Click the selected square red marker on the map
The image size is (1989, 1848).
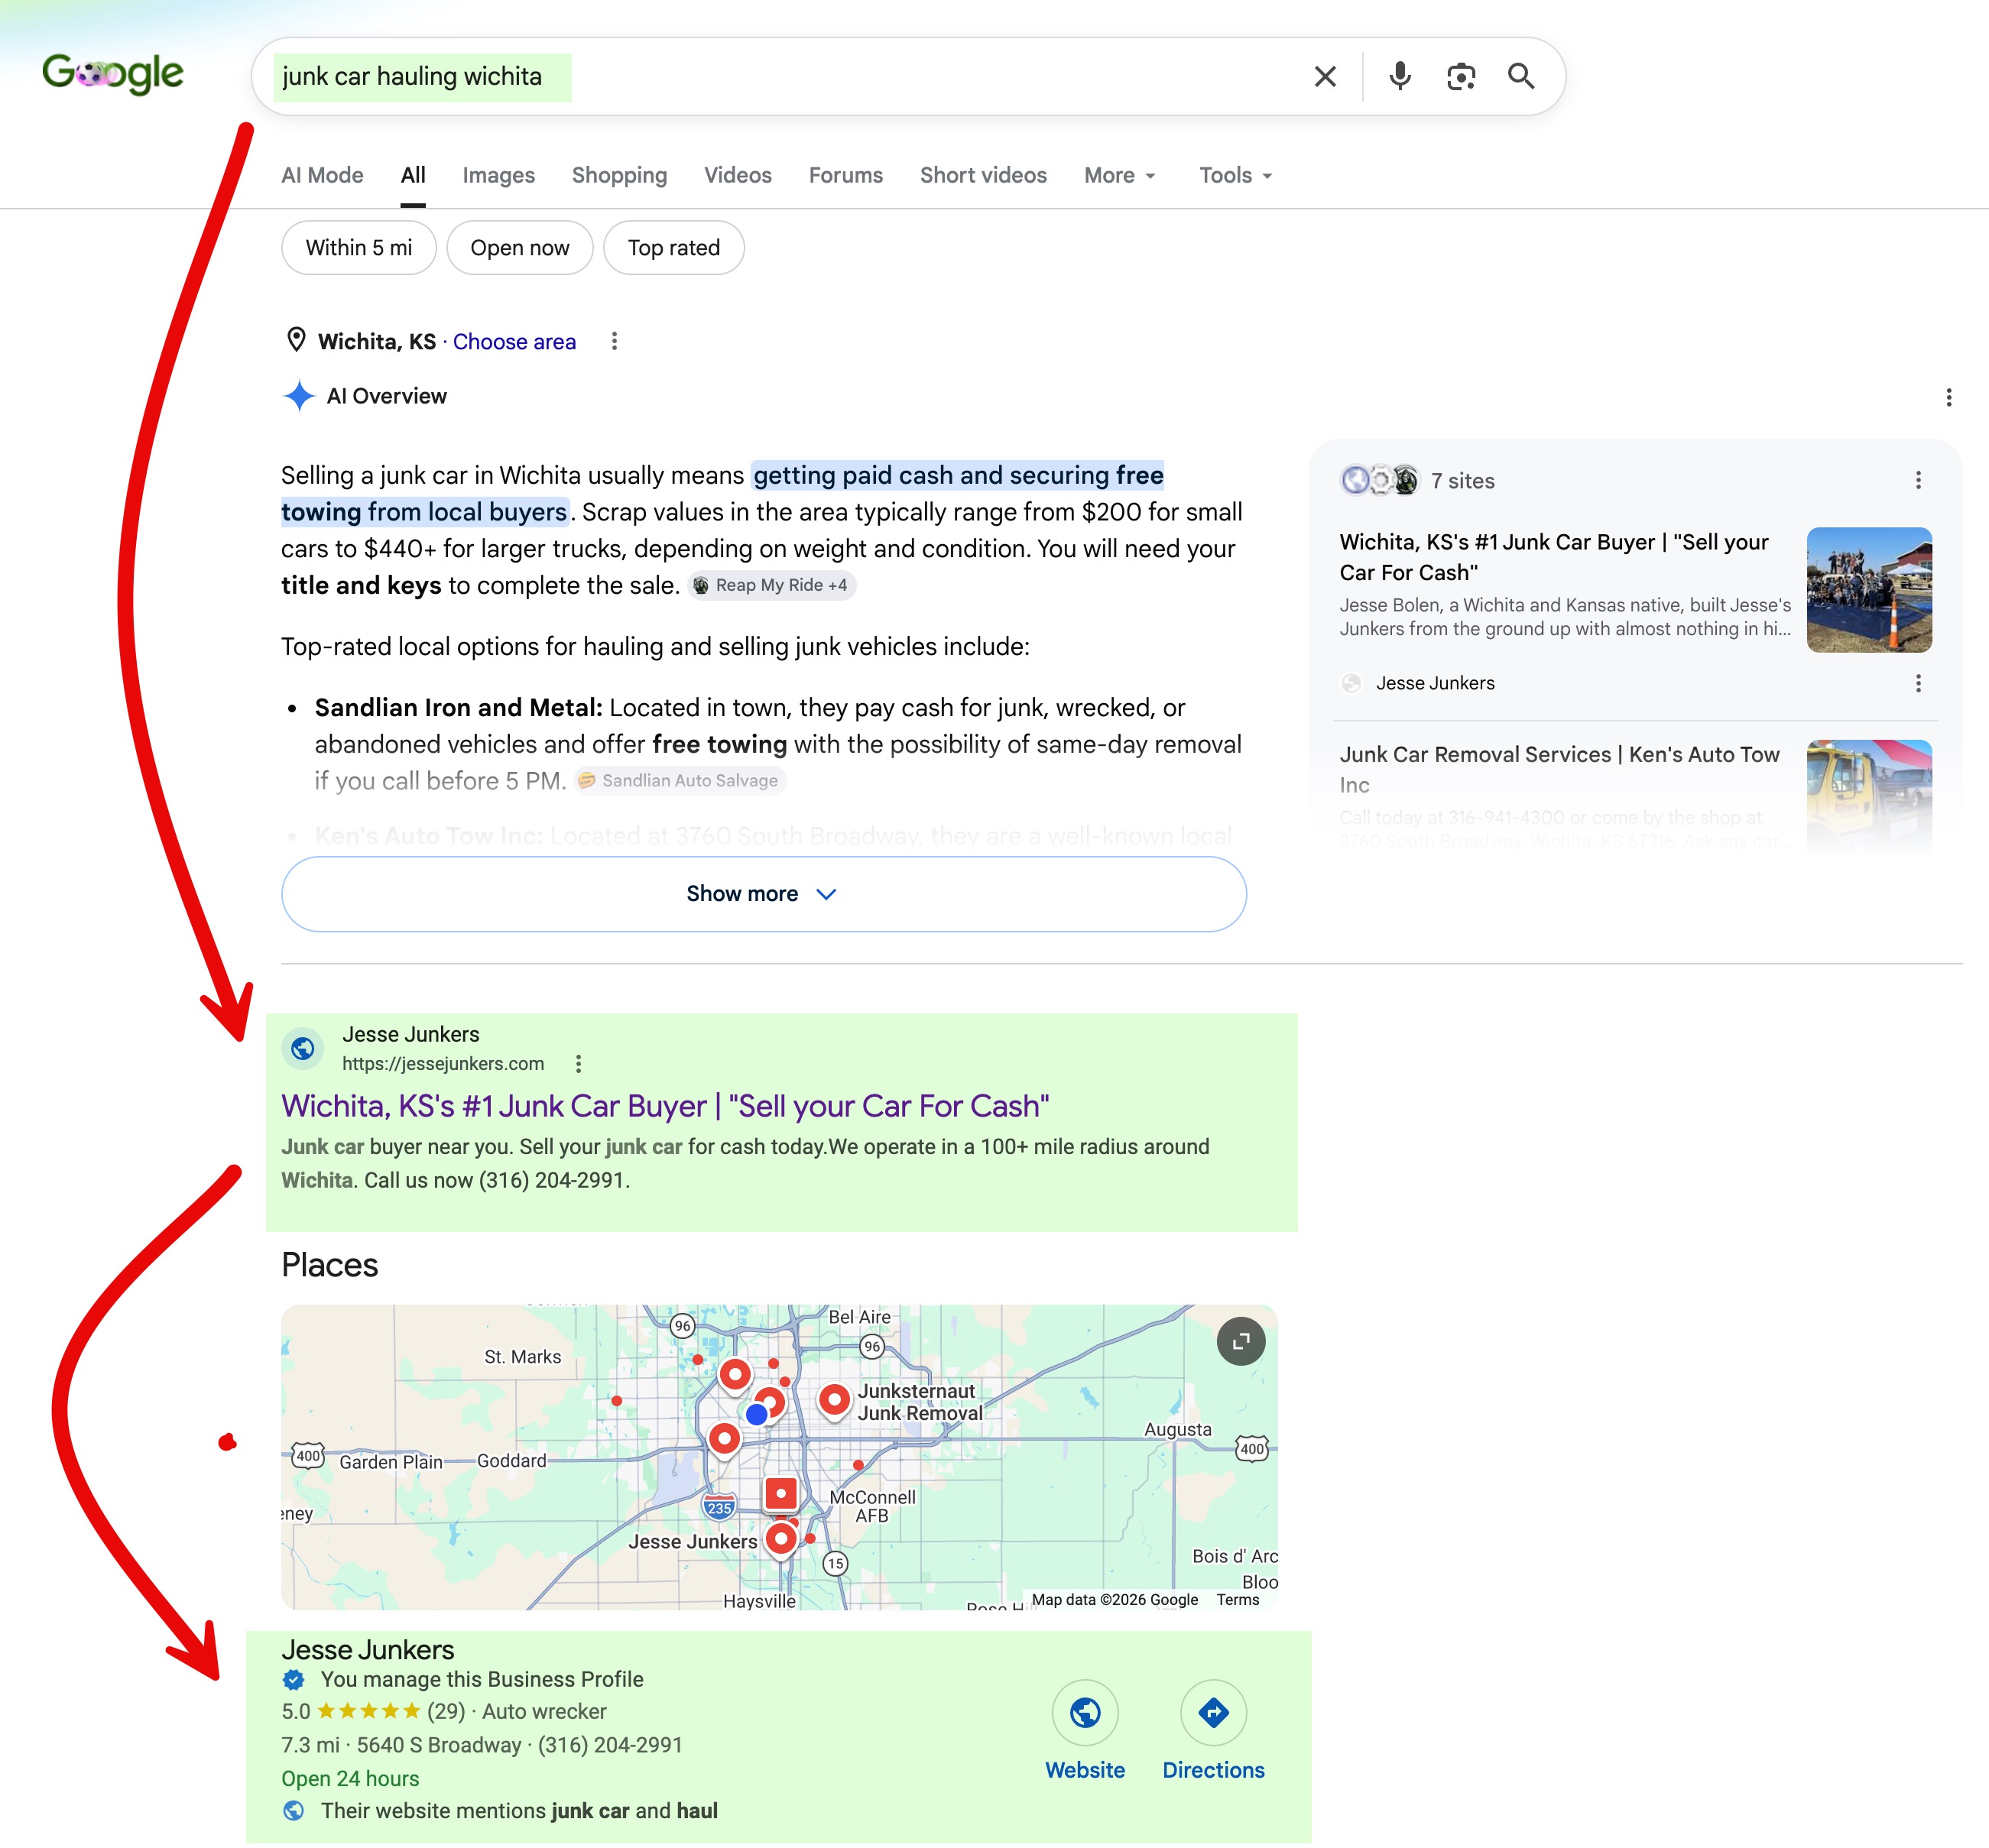pos(781,1493)
